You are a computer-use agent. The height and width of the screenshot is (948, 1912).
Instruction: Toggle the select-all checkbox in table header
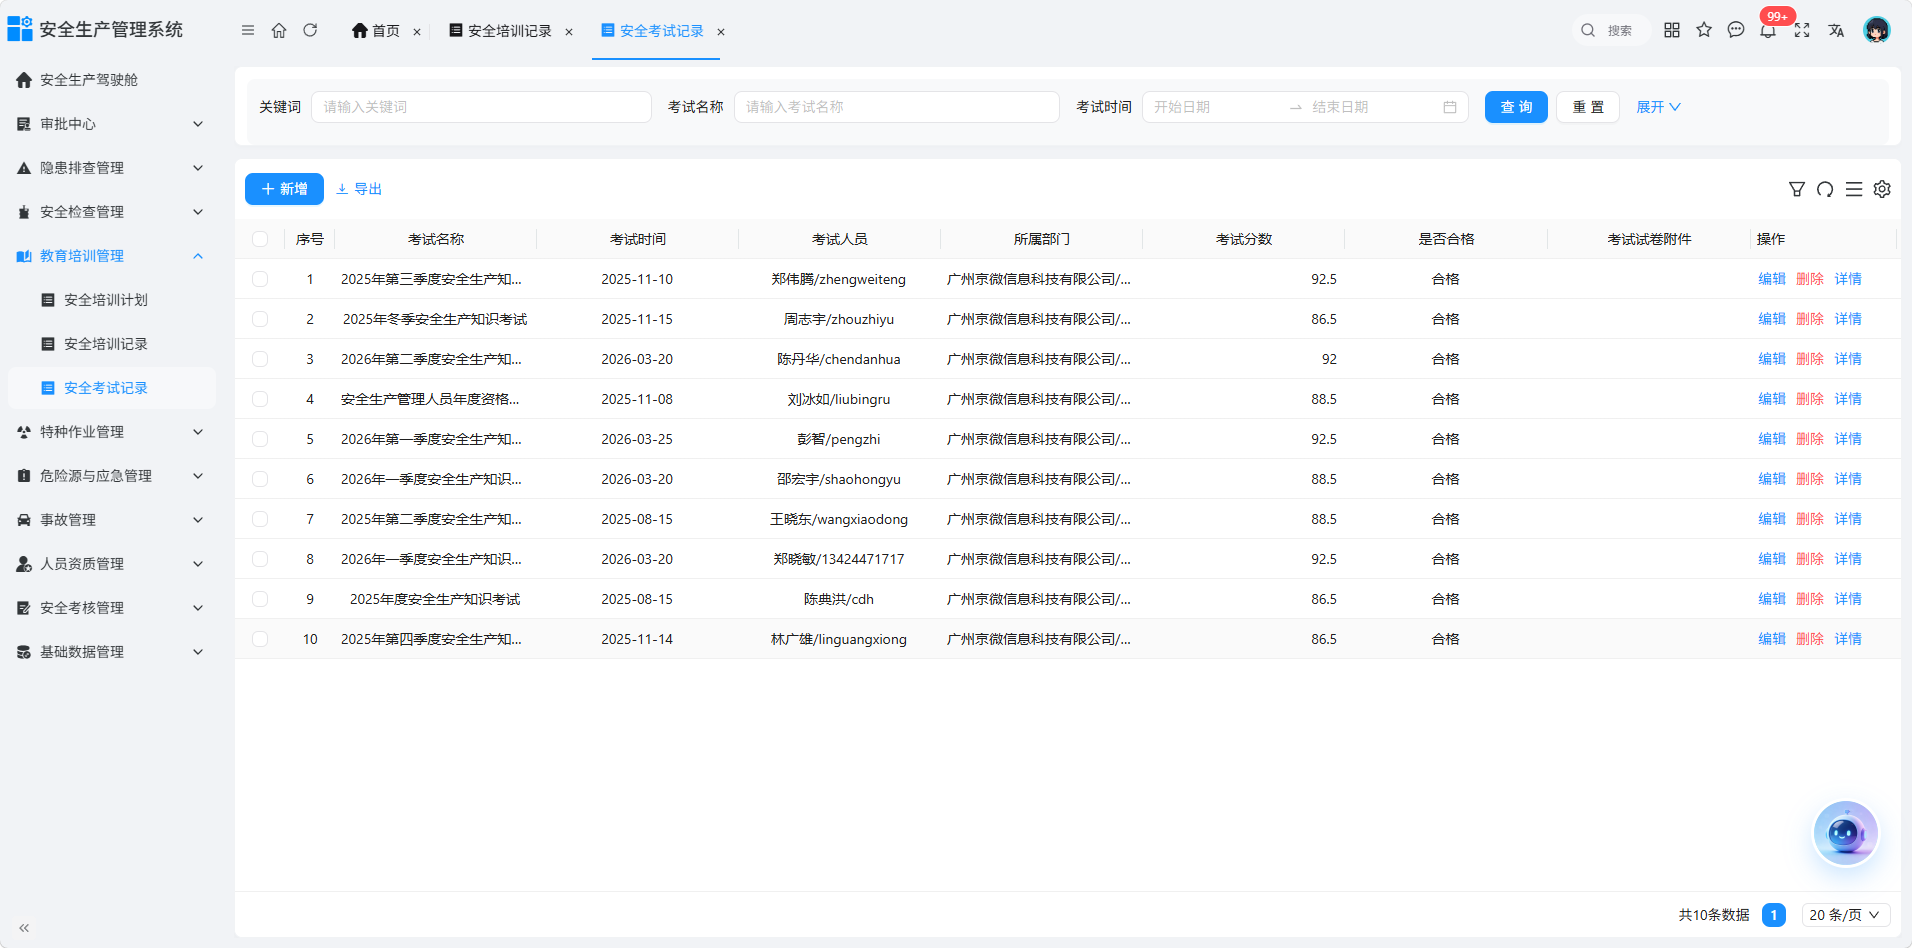(260, 239)
